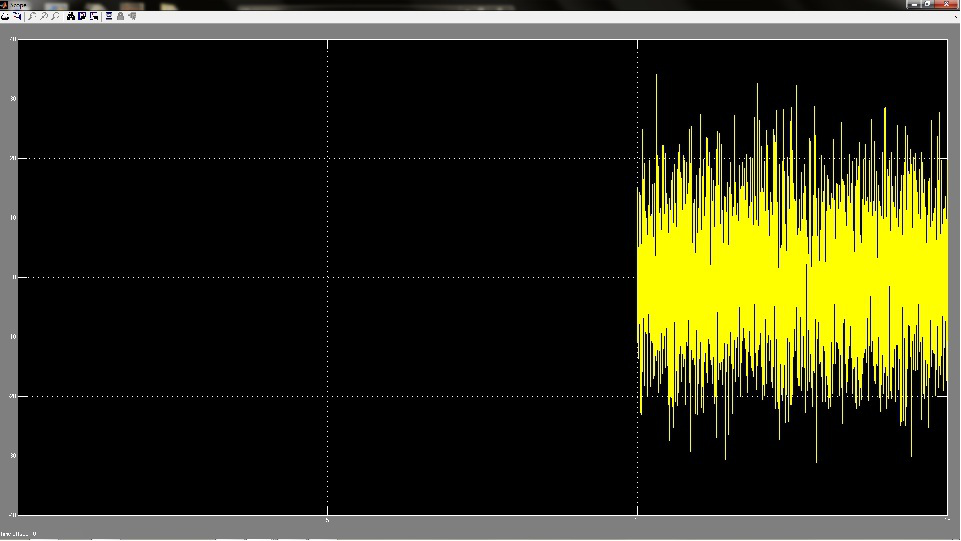This screenshot has width=961, height=541.
Task: Autoscale the plot with the binoculars icon
Action: pos(71,16)
